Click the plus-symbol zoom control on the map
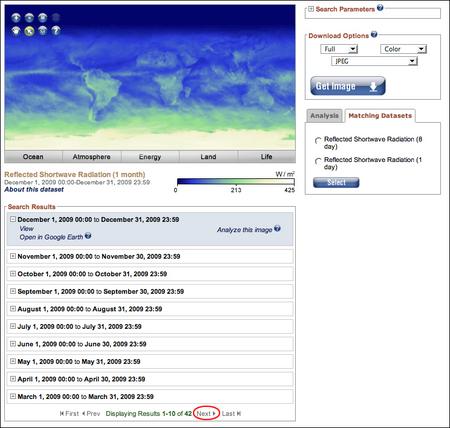This screenshot has width=450, height=428. (16, 18)
